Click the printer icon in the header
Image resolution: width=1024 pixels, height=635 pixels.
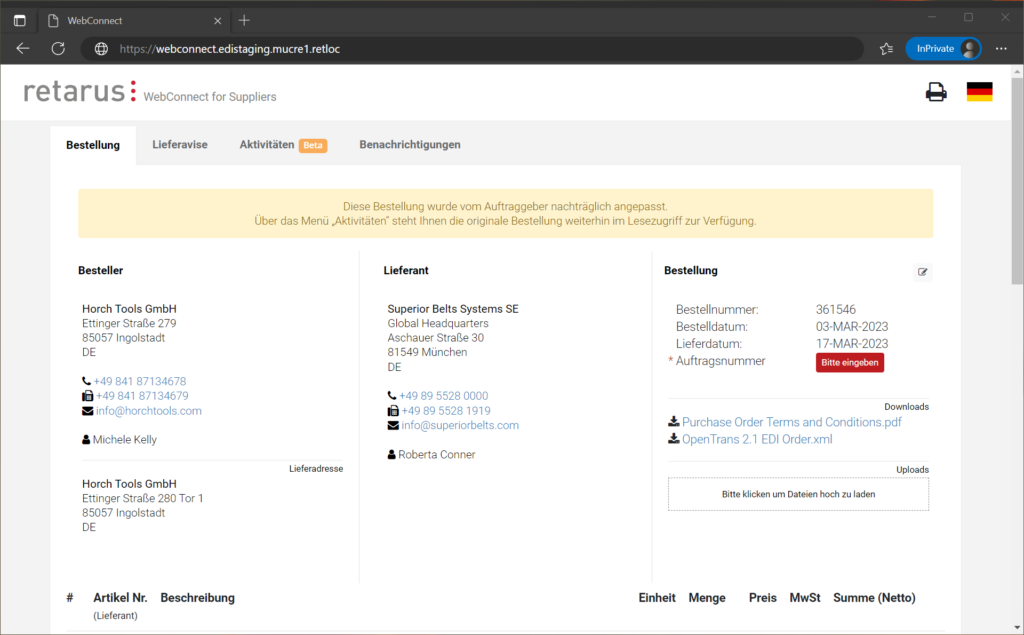(x=936, y=92)
